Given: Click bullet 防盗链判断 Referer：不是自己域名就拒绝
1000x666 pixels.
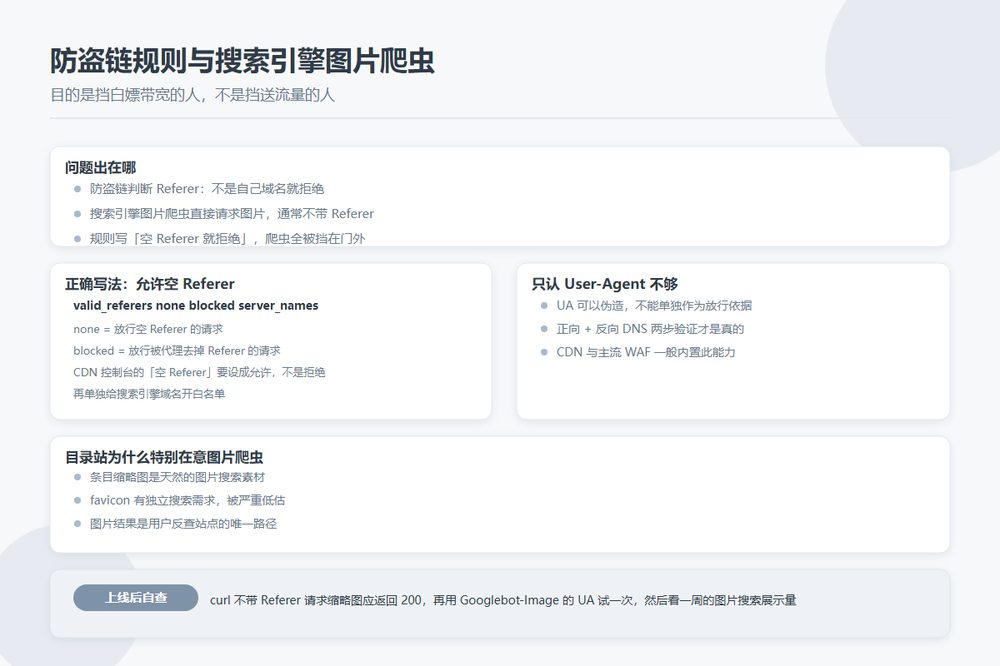Looking at the screenshot, I should click(x=207, y=189).
